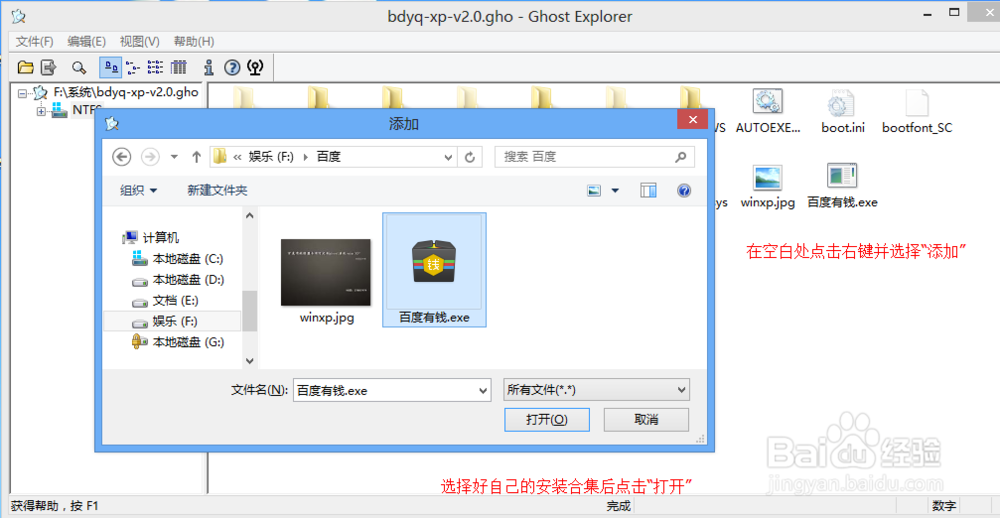The width and height of the screenshot is (1000, 518).
Task: Open the 编辑(E) menu
Action: click(87, 41)
